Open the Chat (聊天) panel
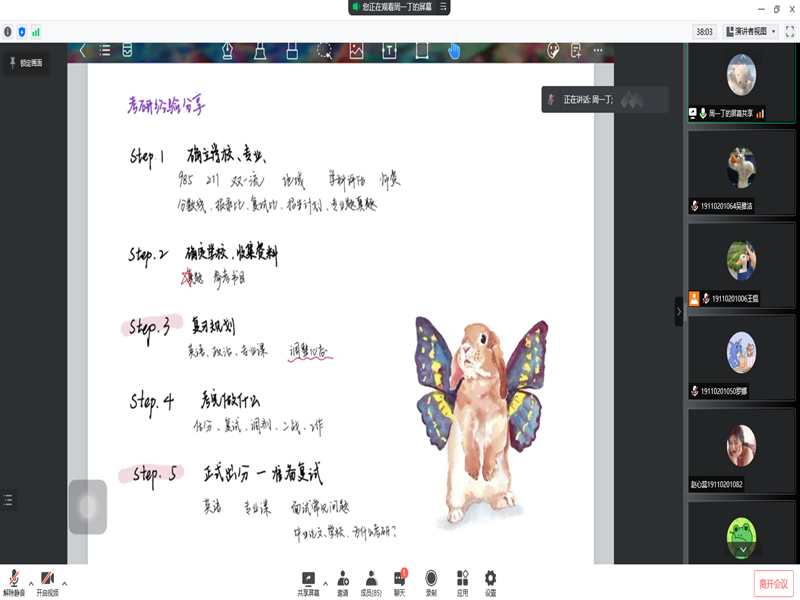This screenshot has height=600, width=800. click(399, 581)
